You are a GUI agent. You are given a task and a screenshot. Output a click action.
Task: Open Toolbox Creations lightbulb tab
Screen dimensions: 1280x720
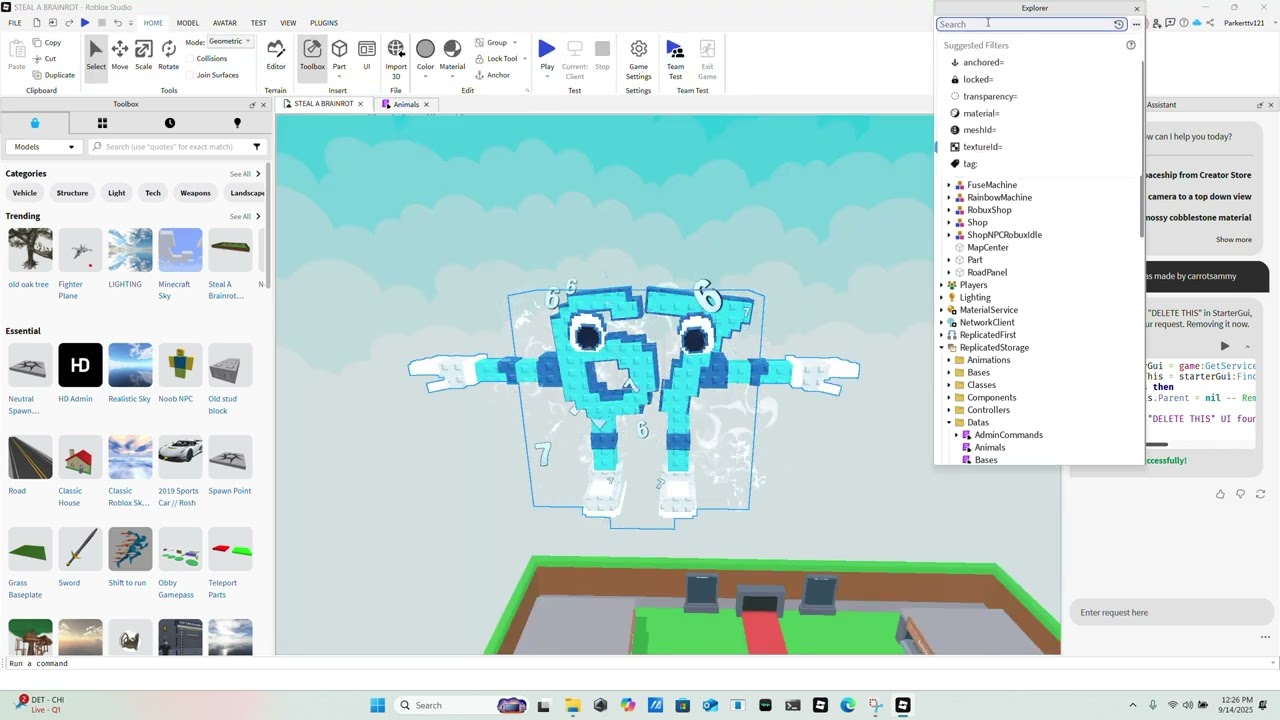[237, 123]
